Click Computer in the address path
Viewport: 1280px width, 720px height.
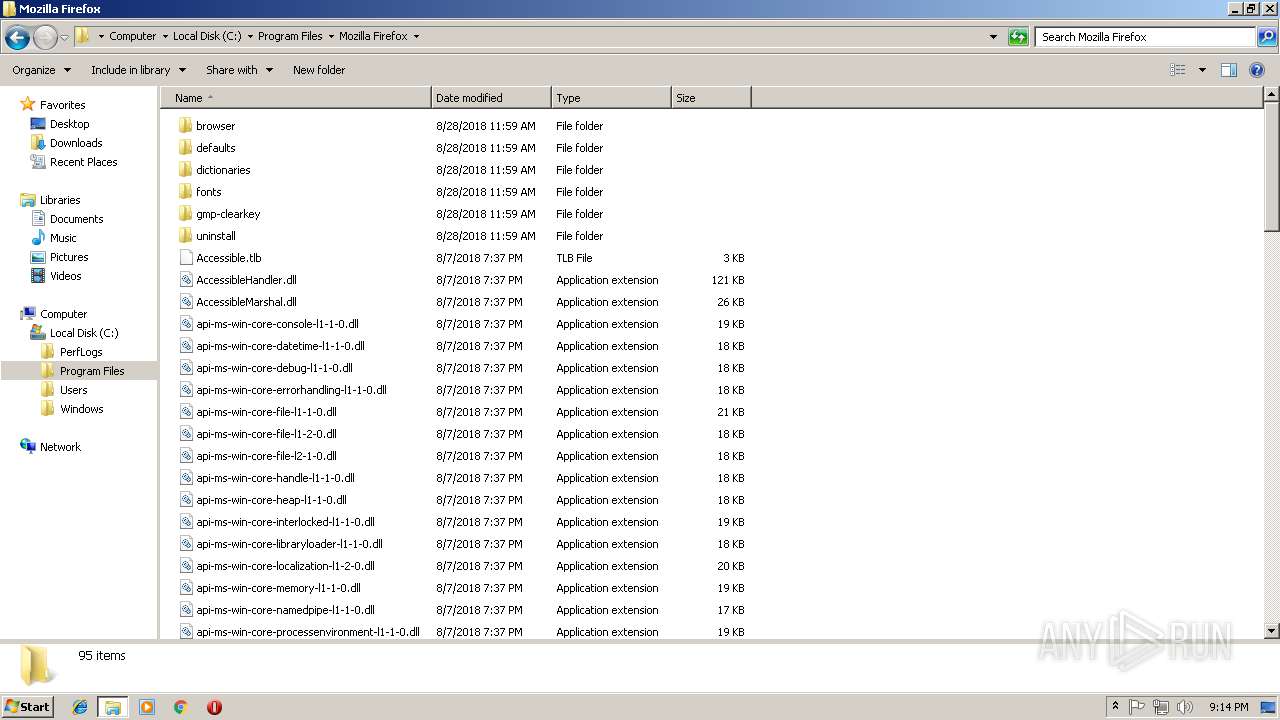(133, 36)
